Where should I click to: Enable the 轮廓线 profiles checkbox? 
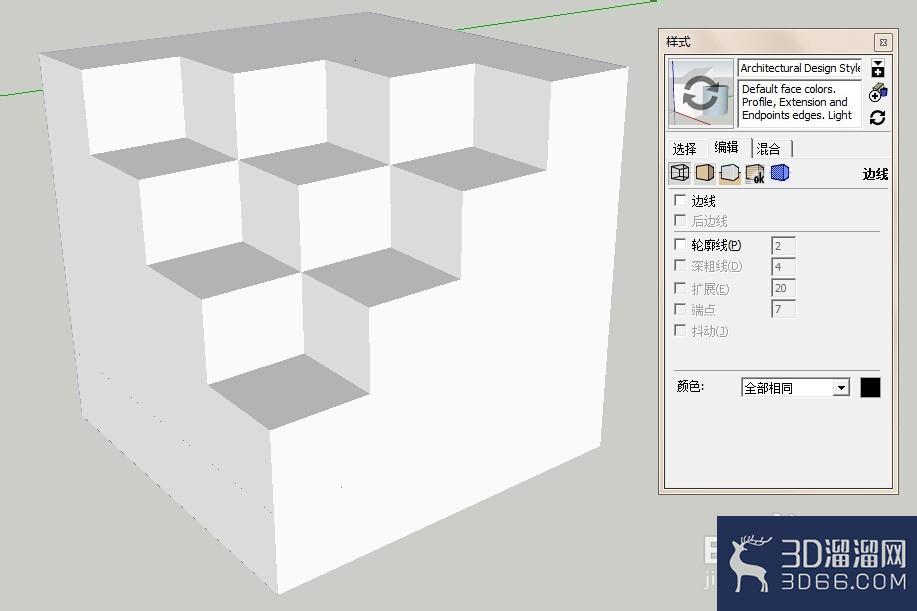(x=680, y=244)
